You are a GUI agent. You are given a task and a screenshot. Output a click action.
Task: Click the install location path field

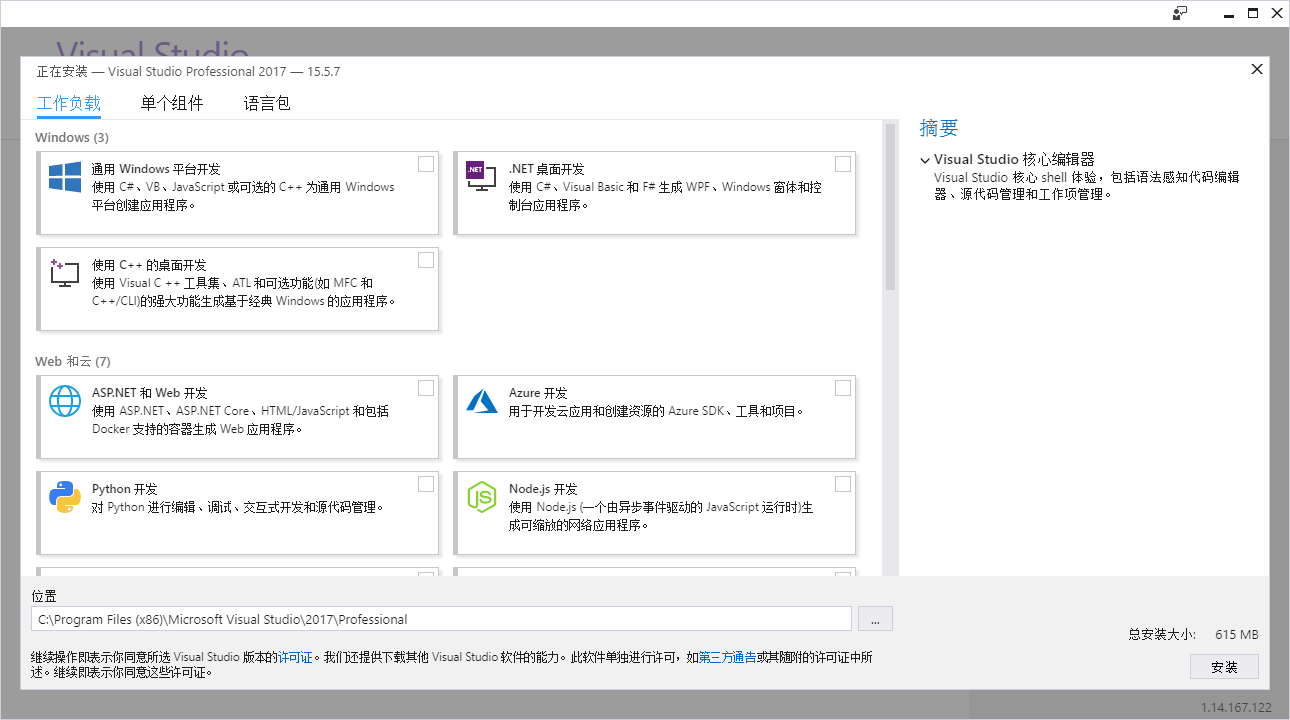click(441, 619)
